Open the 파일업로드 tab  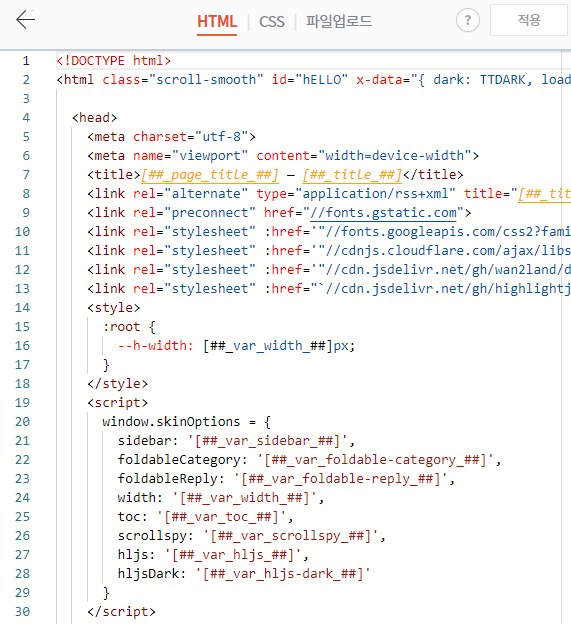(339, 21)
